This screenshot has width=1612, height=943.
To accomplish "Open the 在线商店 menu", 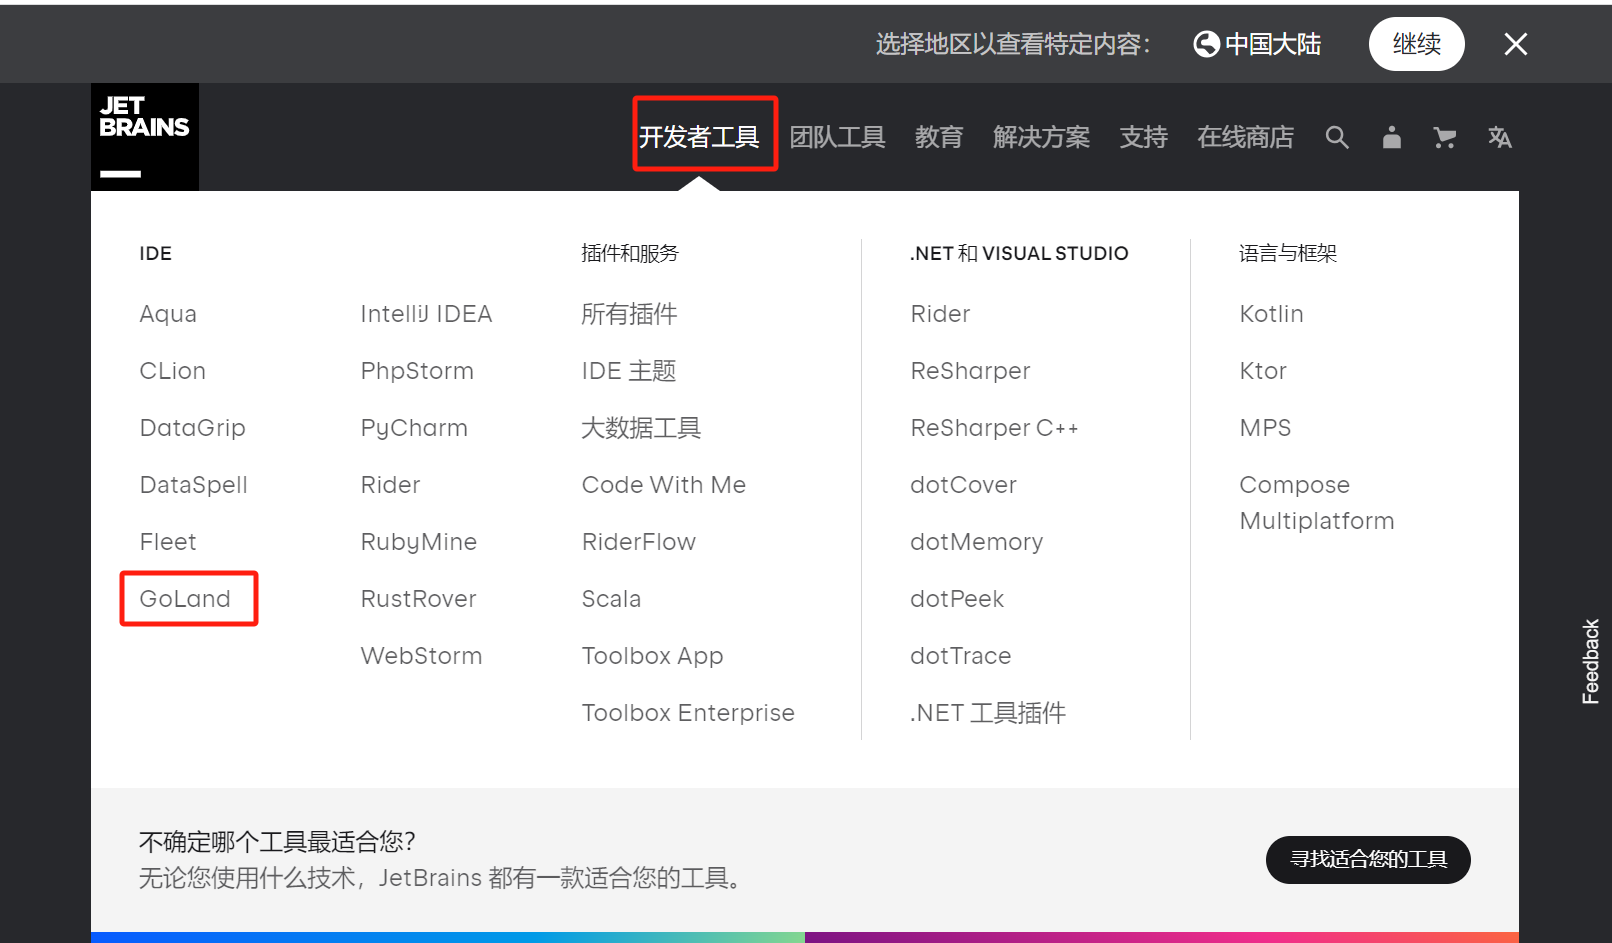I will click(x=1245, y=137).
